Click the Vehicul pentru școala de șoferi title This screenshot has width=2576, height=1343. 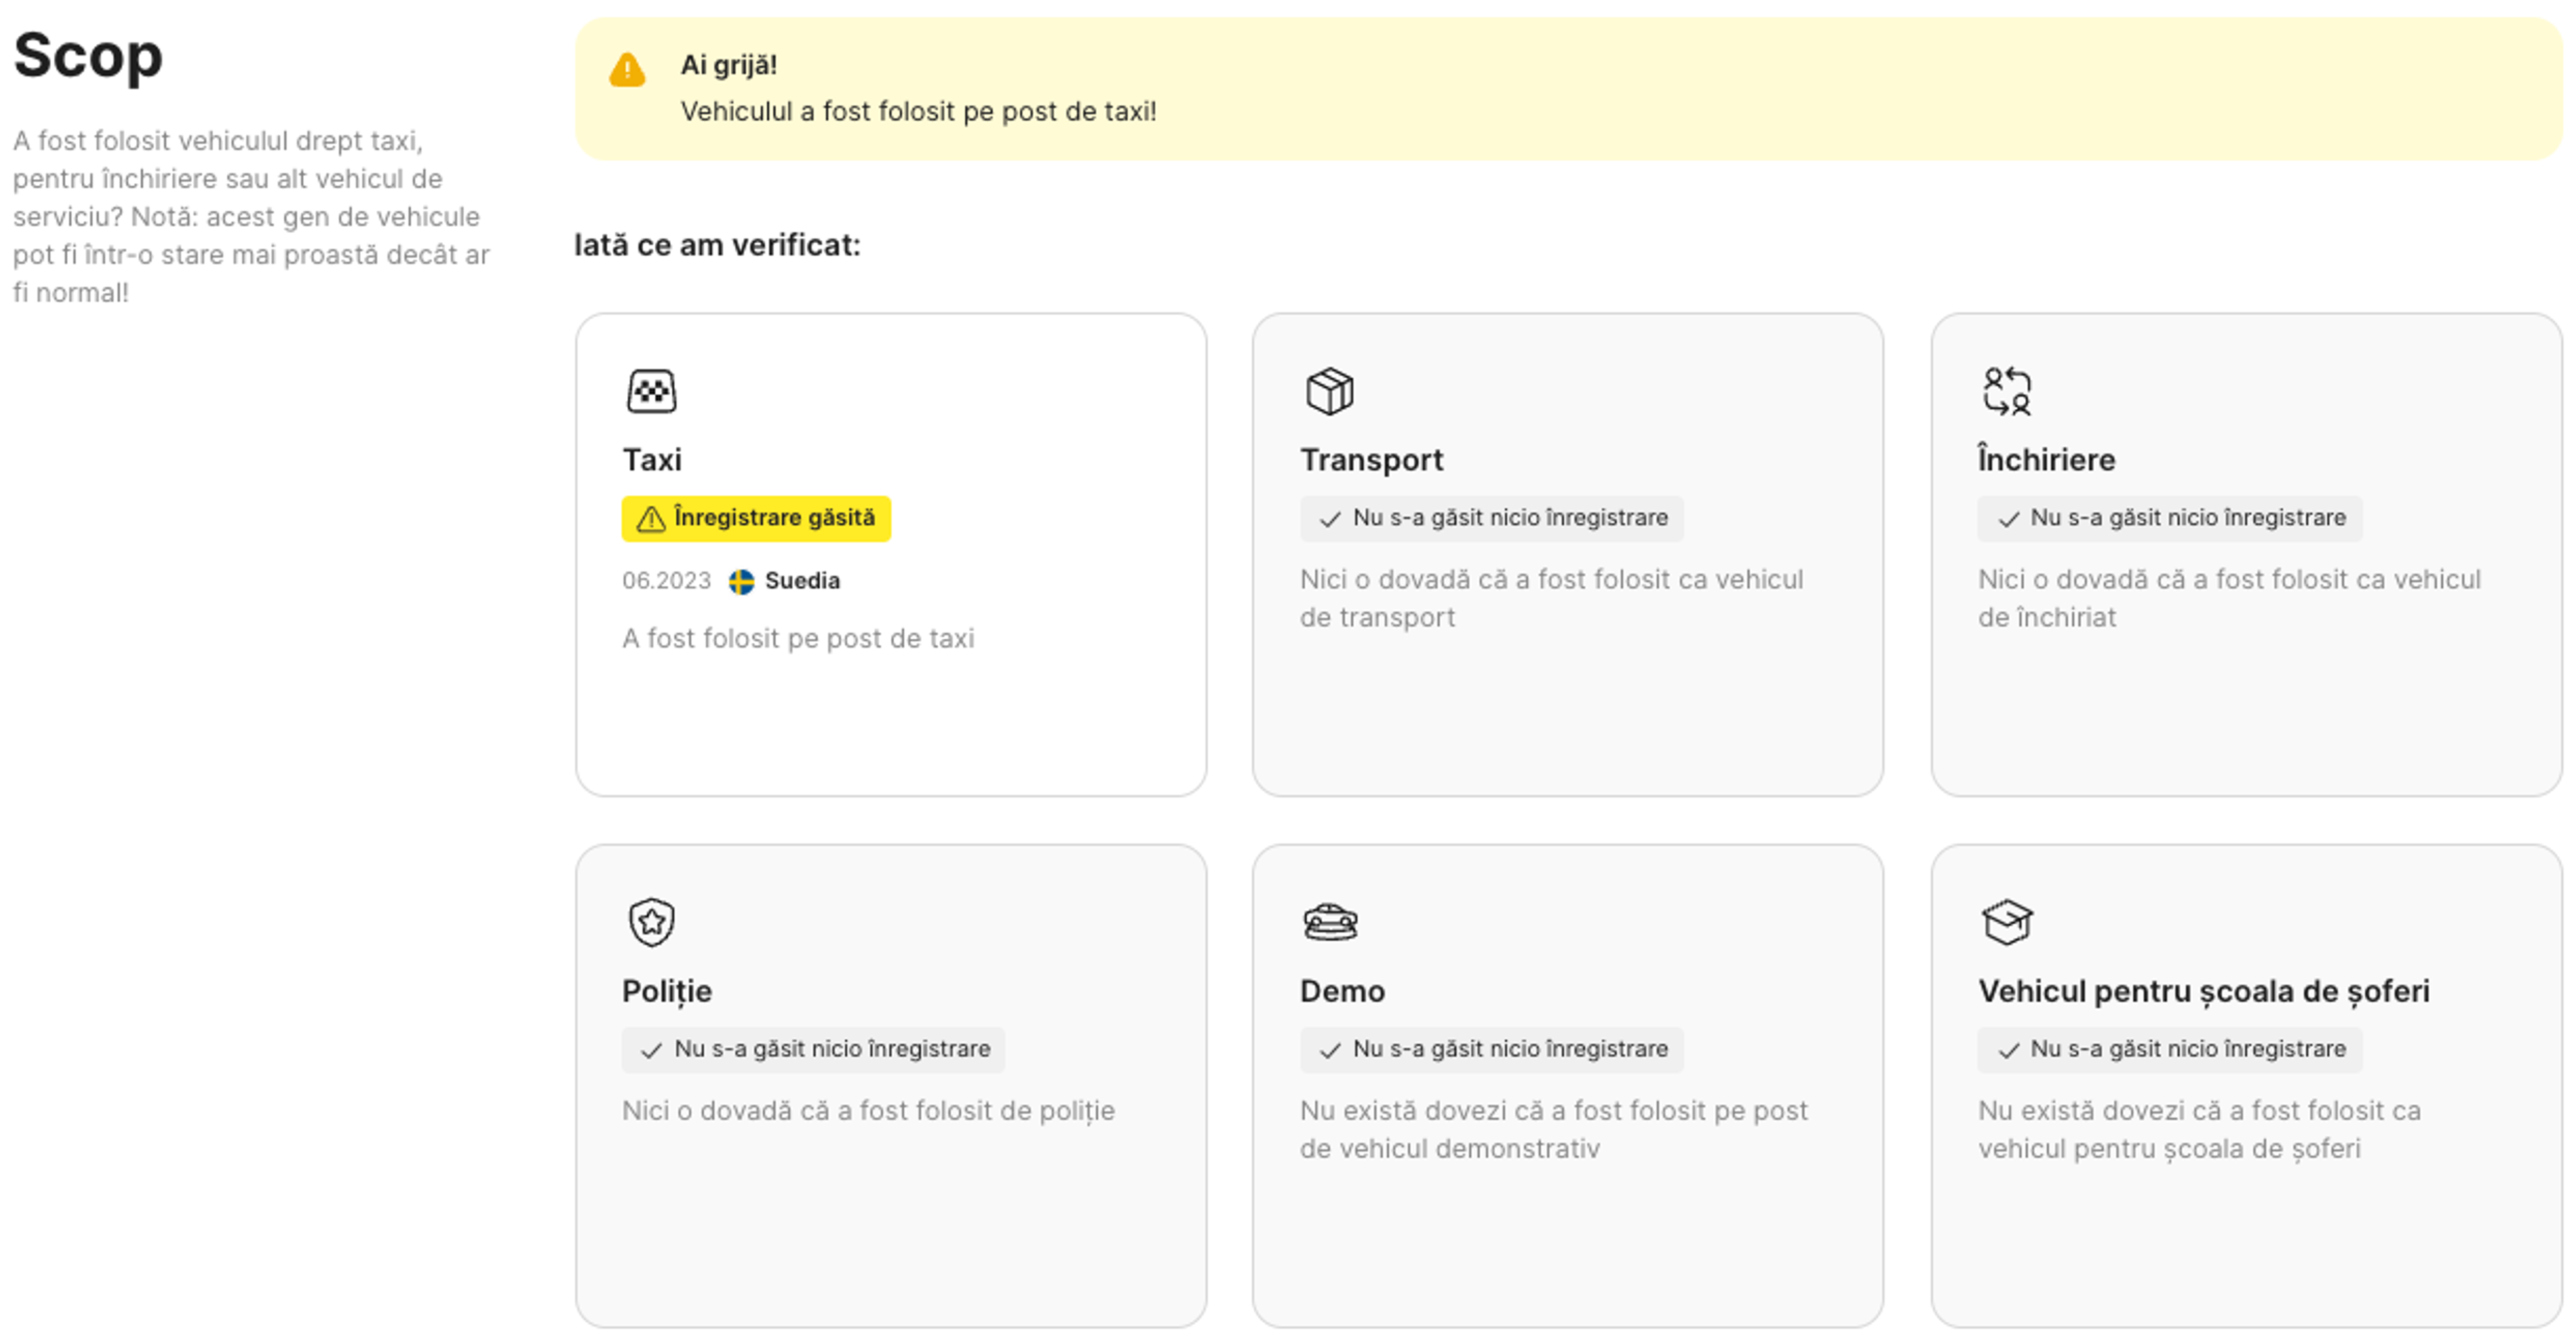point(2203,991)
